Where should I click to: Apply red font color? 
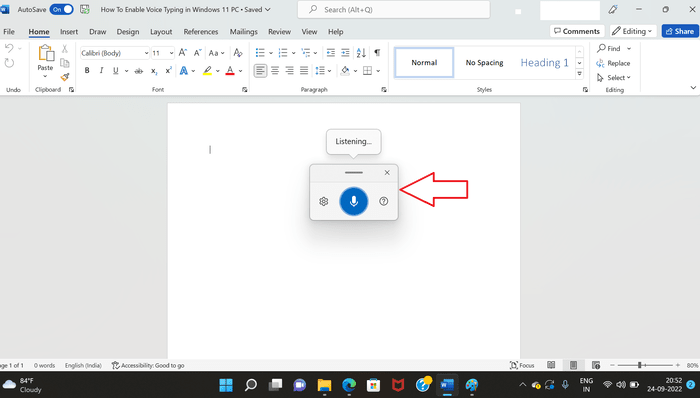230,70
